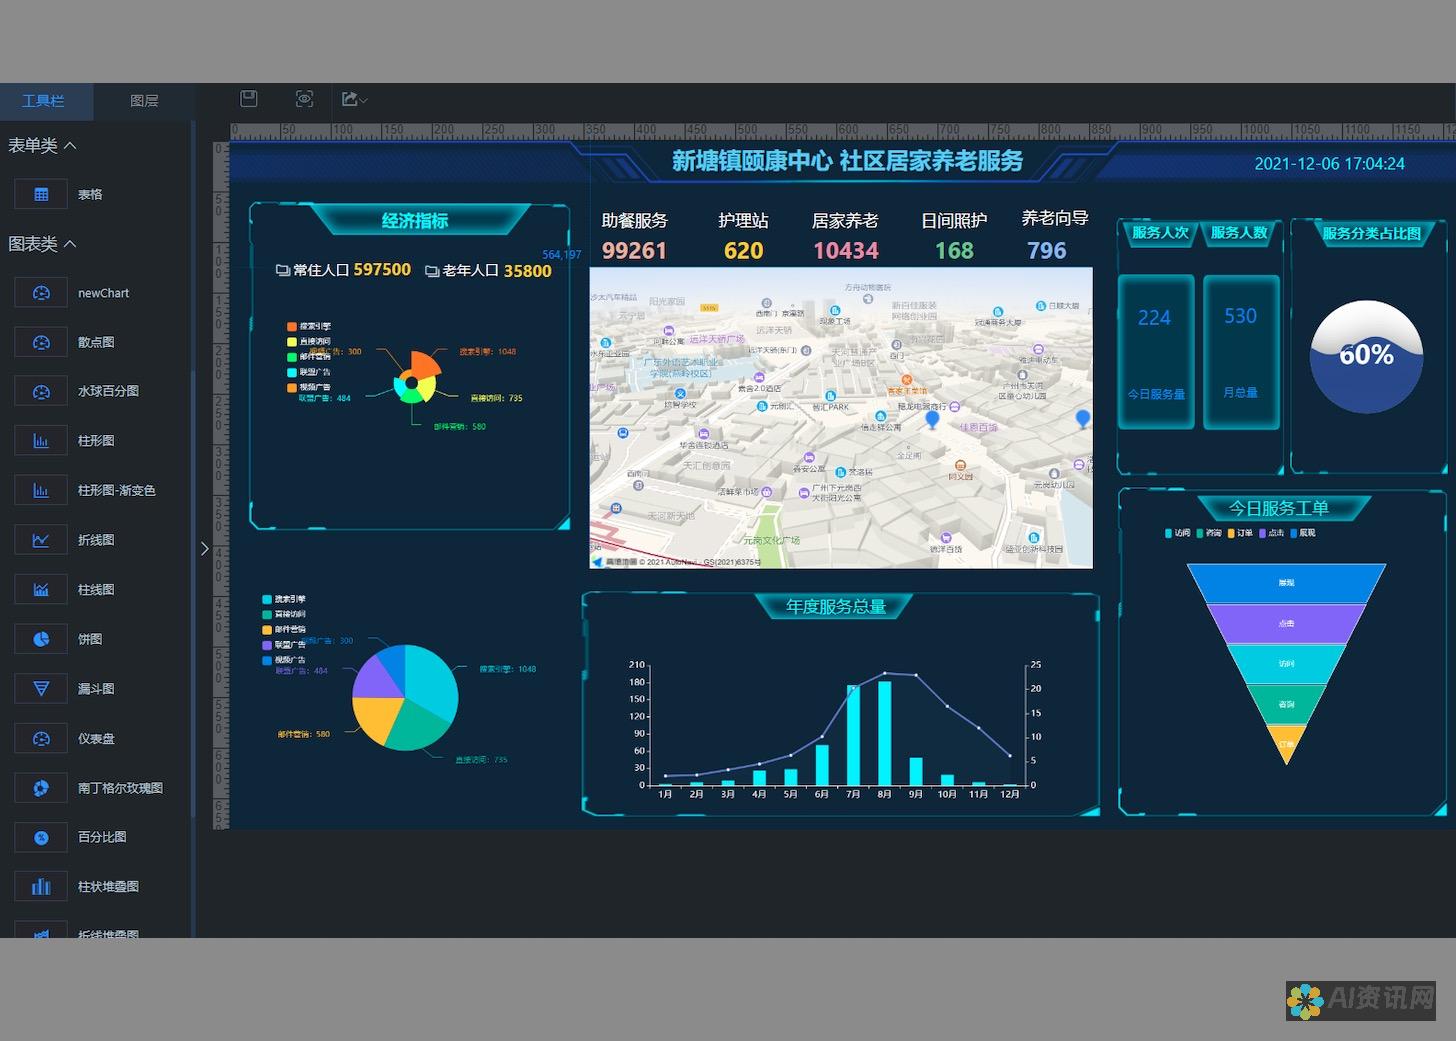Click the 60% water ball chart
1456x1041 pixels.
1366,357
